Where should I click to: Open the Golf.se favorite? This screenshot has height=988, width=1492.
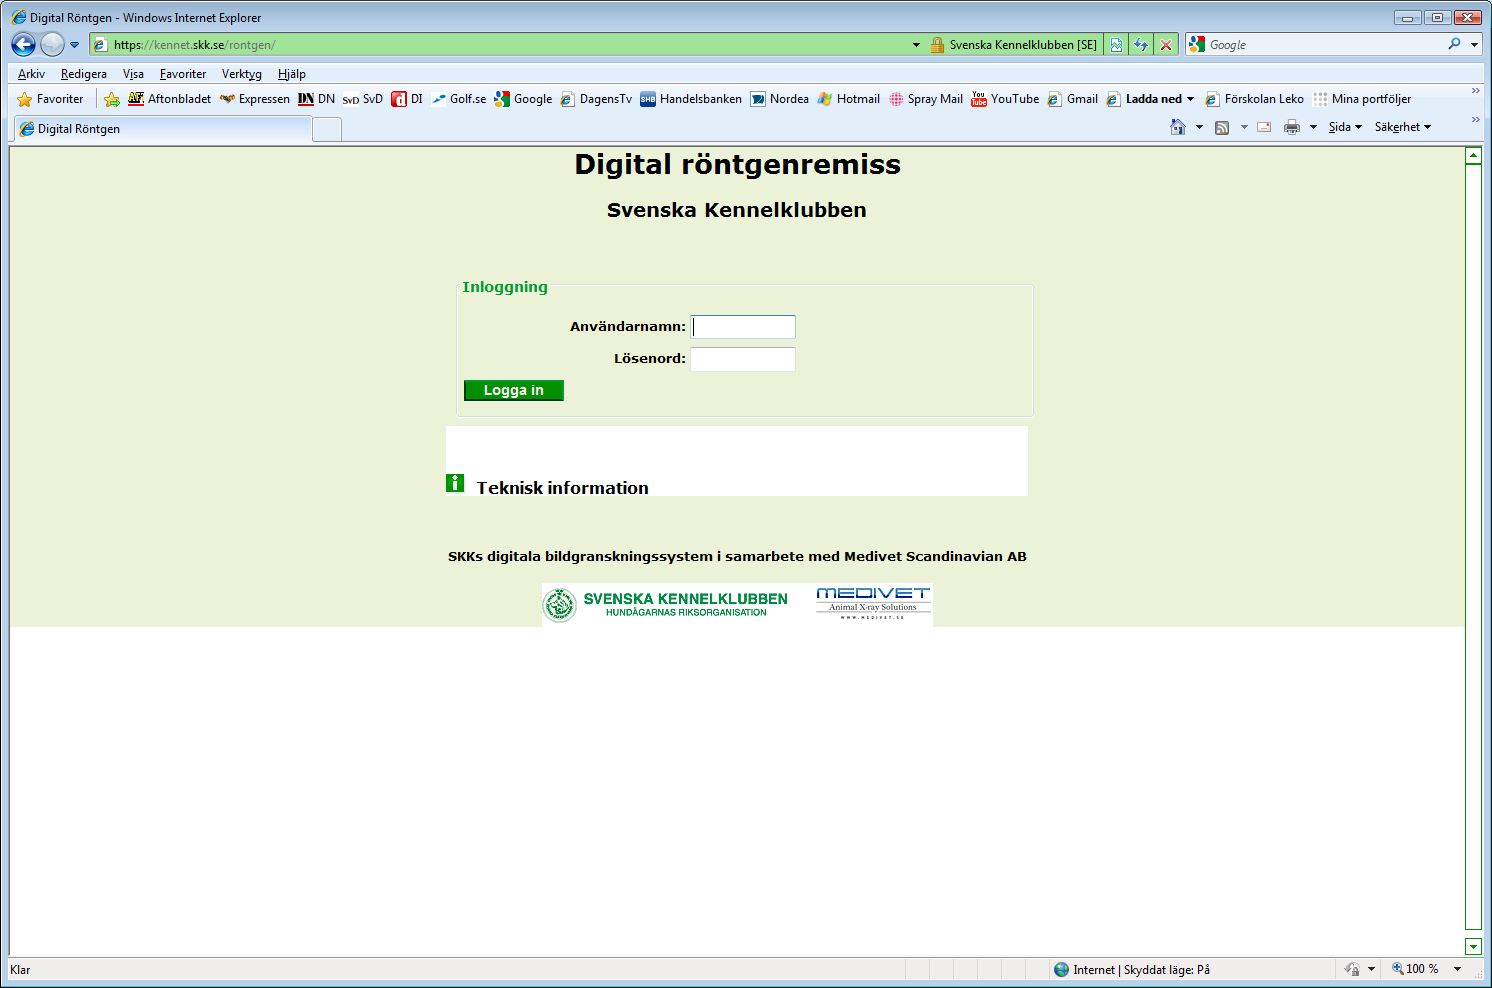(x=459, y=99)
